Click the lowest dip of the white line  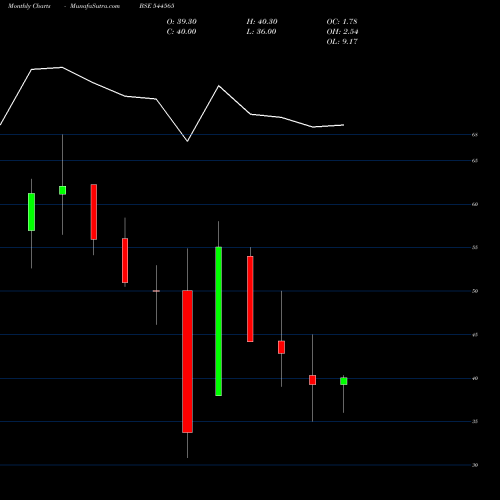[x=187, y=141]
